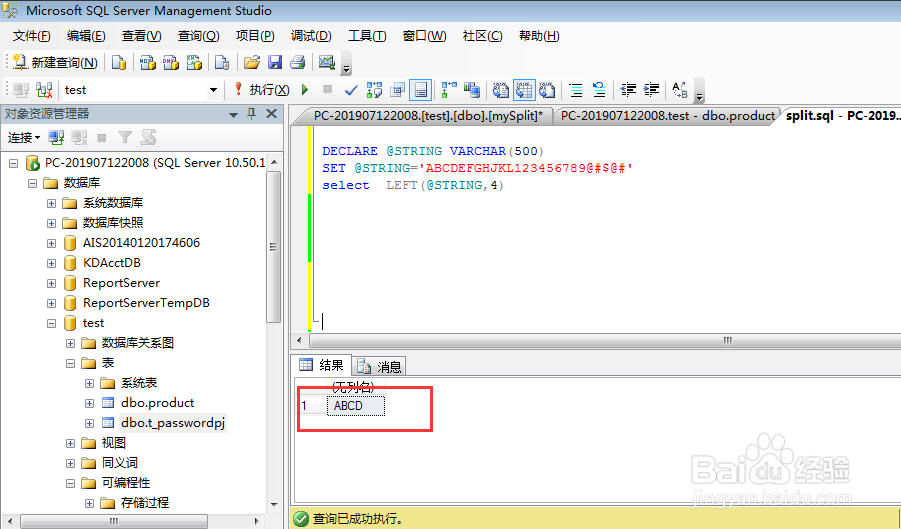901x529 pixels.
Task: Open the Connect (连接) dropdown
Action: (24, 138)
